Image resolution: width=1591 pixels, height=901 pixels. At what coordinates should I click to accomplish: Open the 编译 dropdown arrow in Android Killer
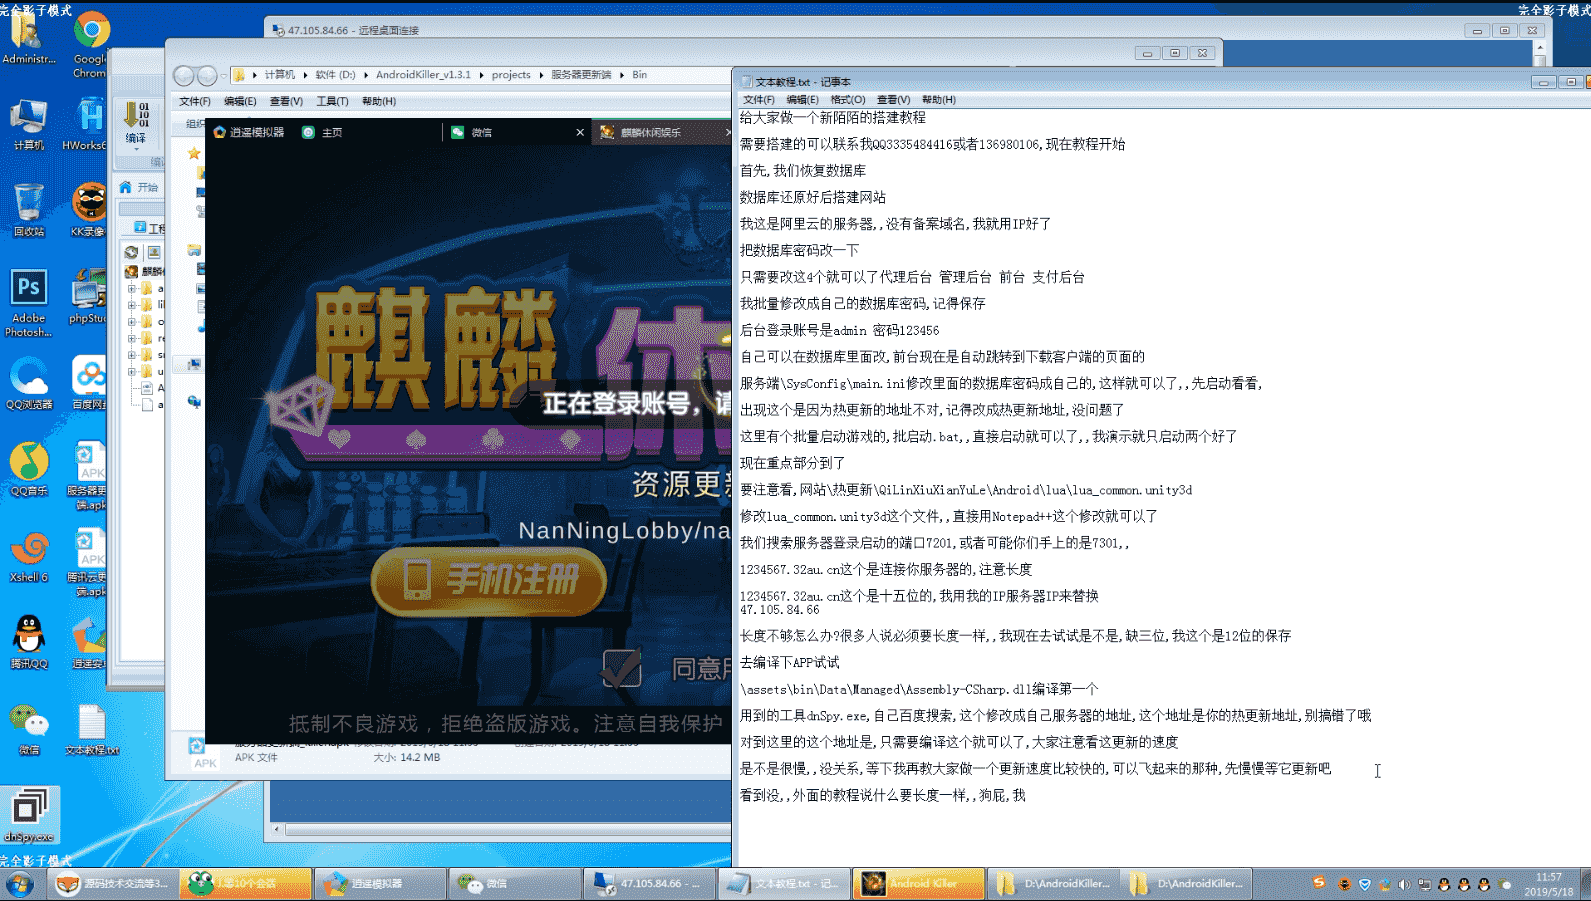136,150
